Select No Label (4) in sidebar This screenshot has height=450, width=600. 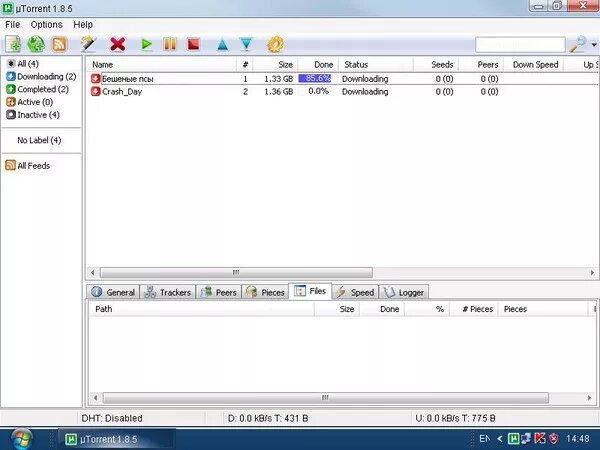39,140
